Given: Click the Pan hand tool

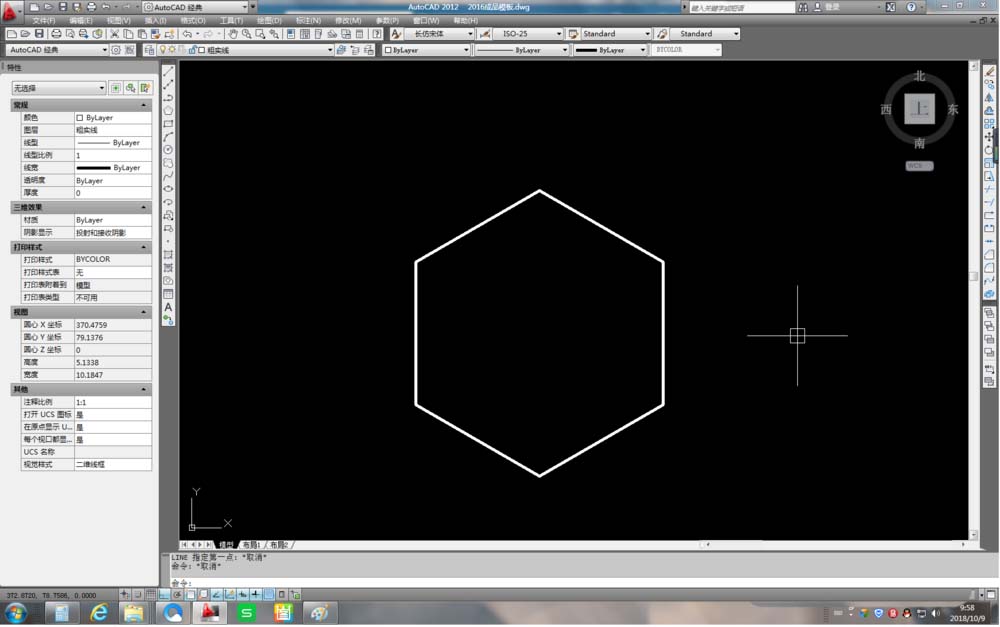Looking at the screenshot, I should tap(233, 34).
